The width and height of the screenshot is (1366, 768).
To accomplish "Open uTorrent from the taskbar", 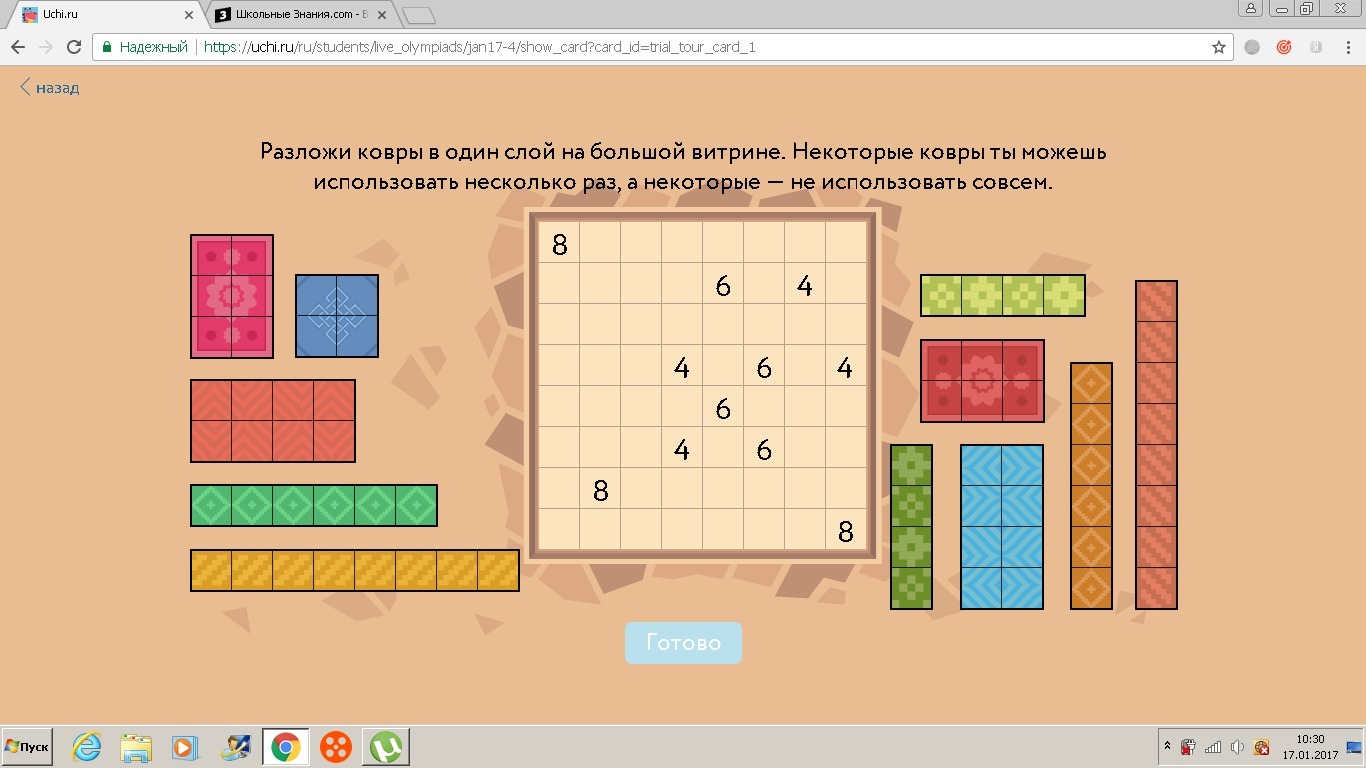I will point(385,747).
